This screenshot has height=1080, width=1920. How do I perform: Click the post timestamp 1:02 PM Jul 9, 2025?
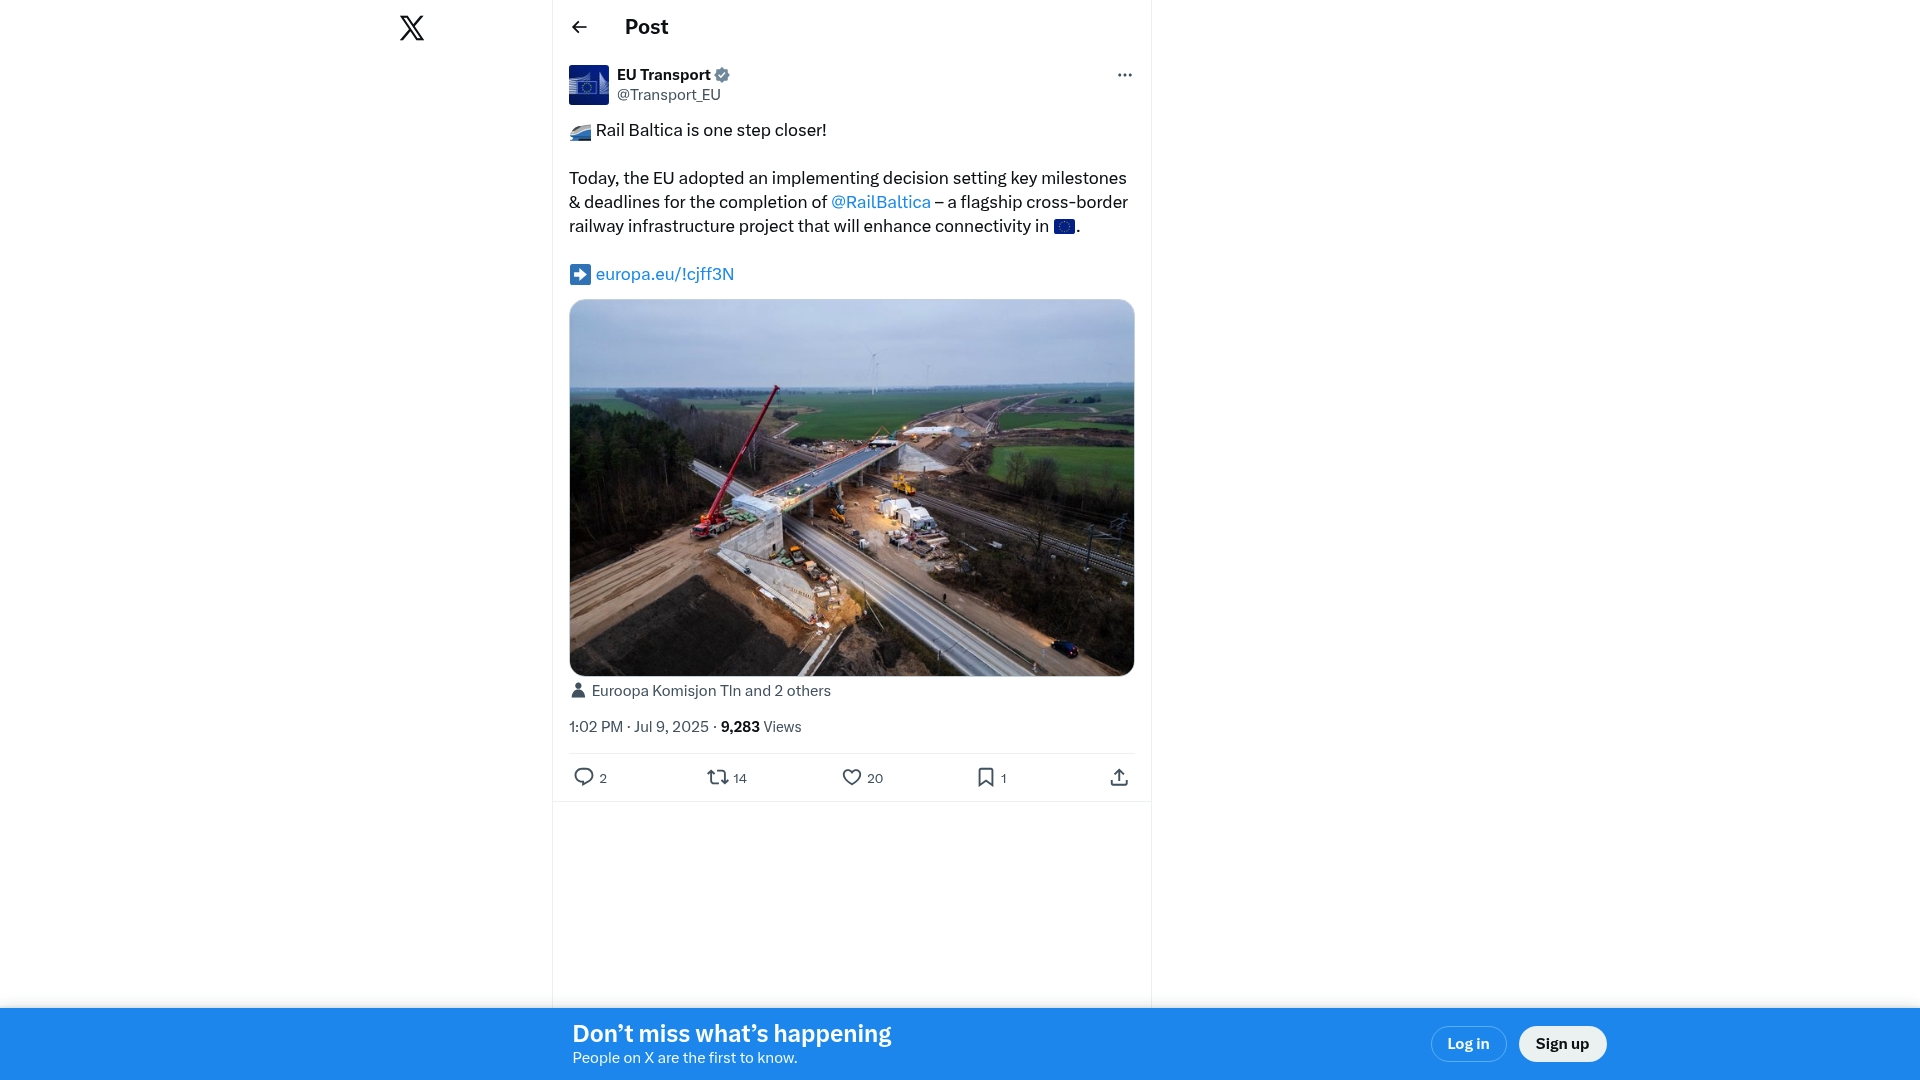click(638, 727)
